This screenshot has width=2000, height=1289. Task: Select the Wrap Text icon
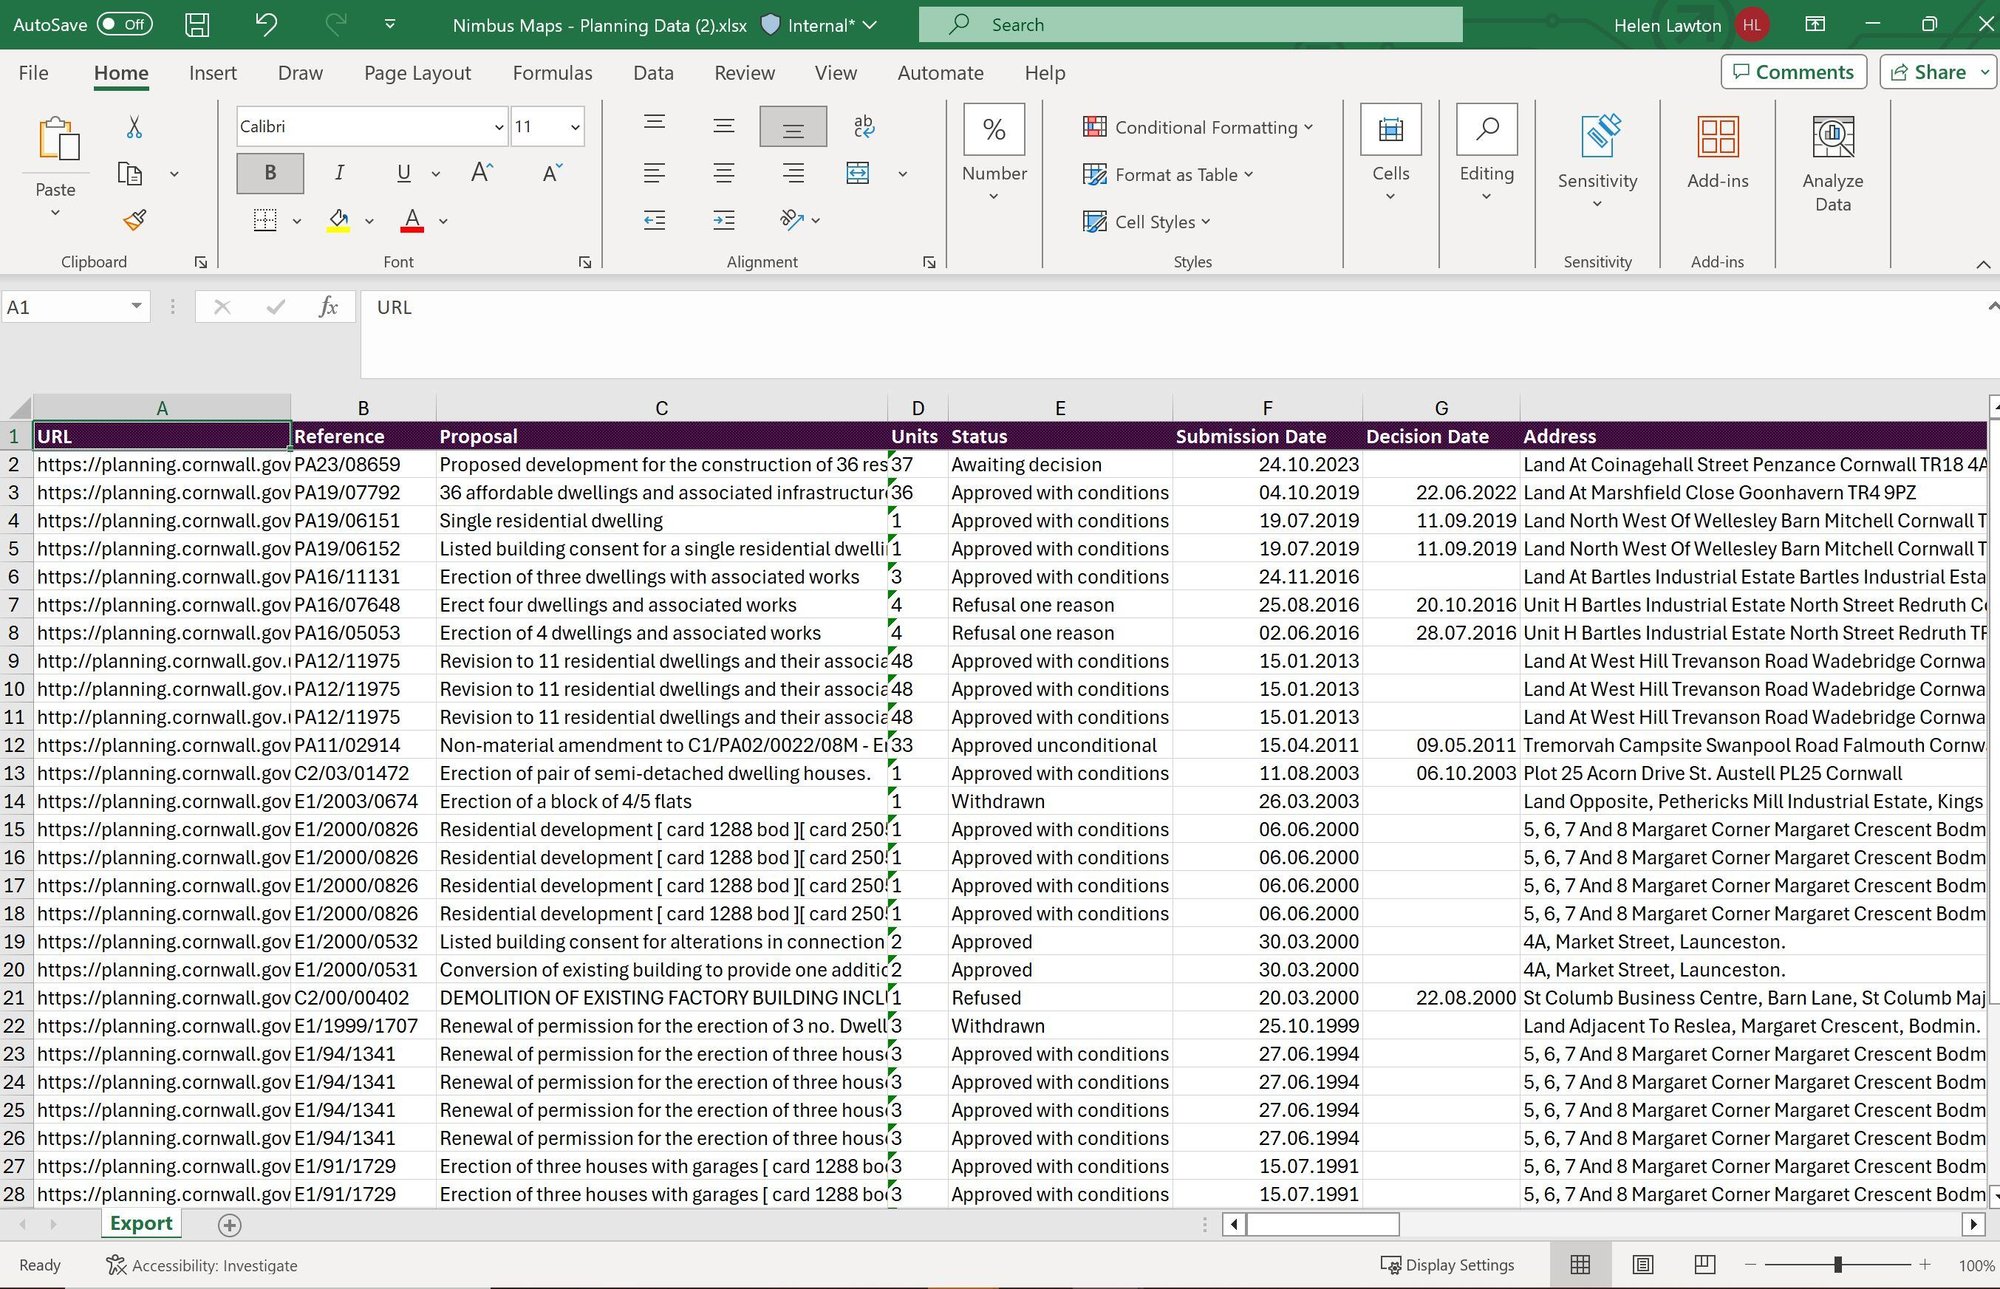(863, 126)
